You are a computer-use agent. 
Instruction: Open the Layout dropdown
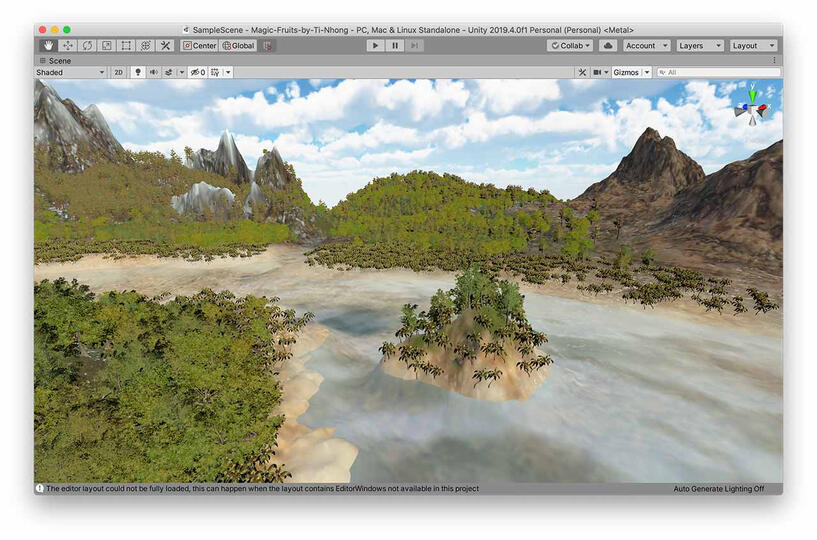pos(752,46)
